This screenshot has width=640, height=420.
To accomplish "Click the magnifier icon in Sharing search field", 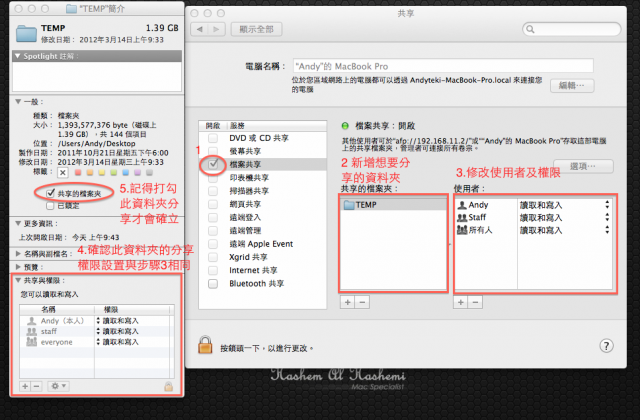I will click(530, 29).
